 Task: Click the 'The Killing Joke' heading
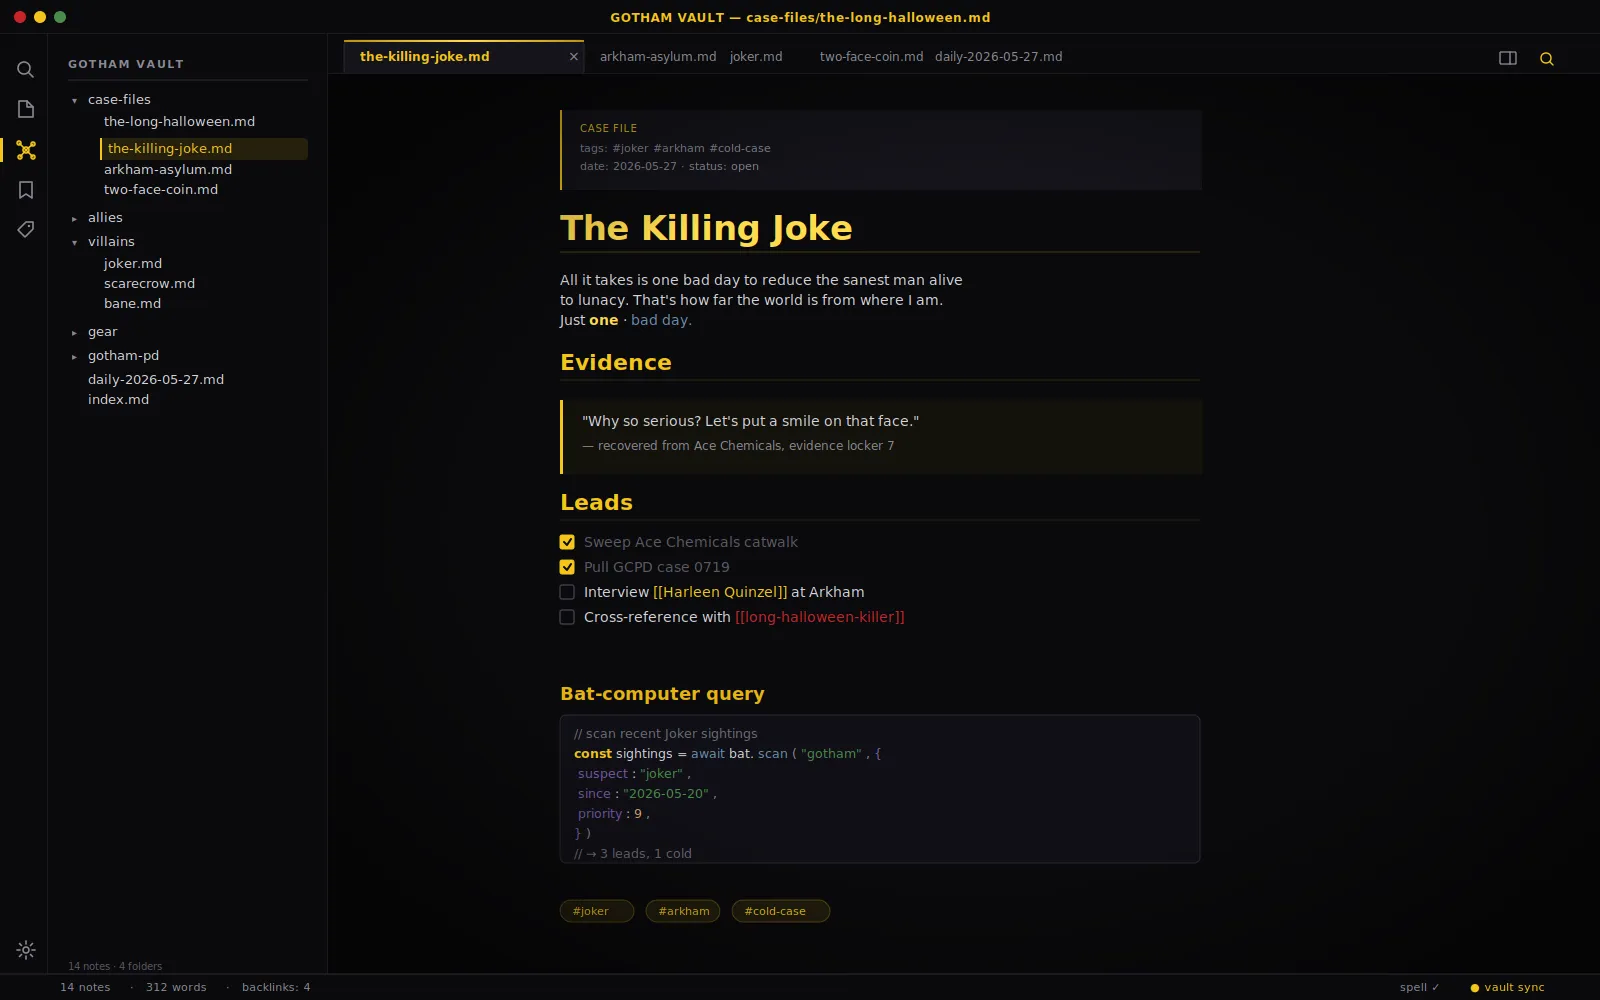[706, 228]
